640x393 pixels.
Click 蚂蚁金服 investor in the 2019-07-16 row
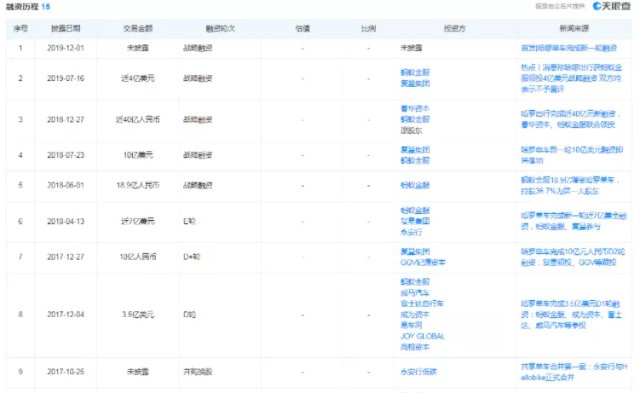(415, 73)
